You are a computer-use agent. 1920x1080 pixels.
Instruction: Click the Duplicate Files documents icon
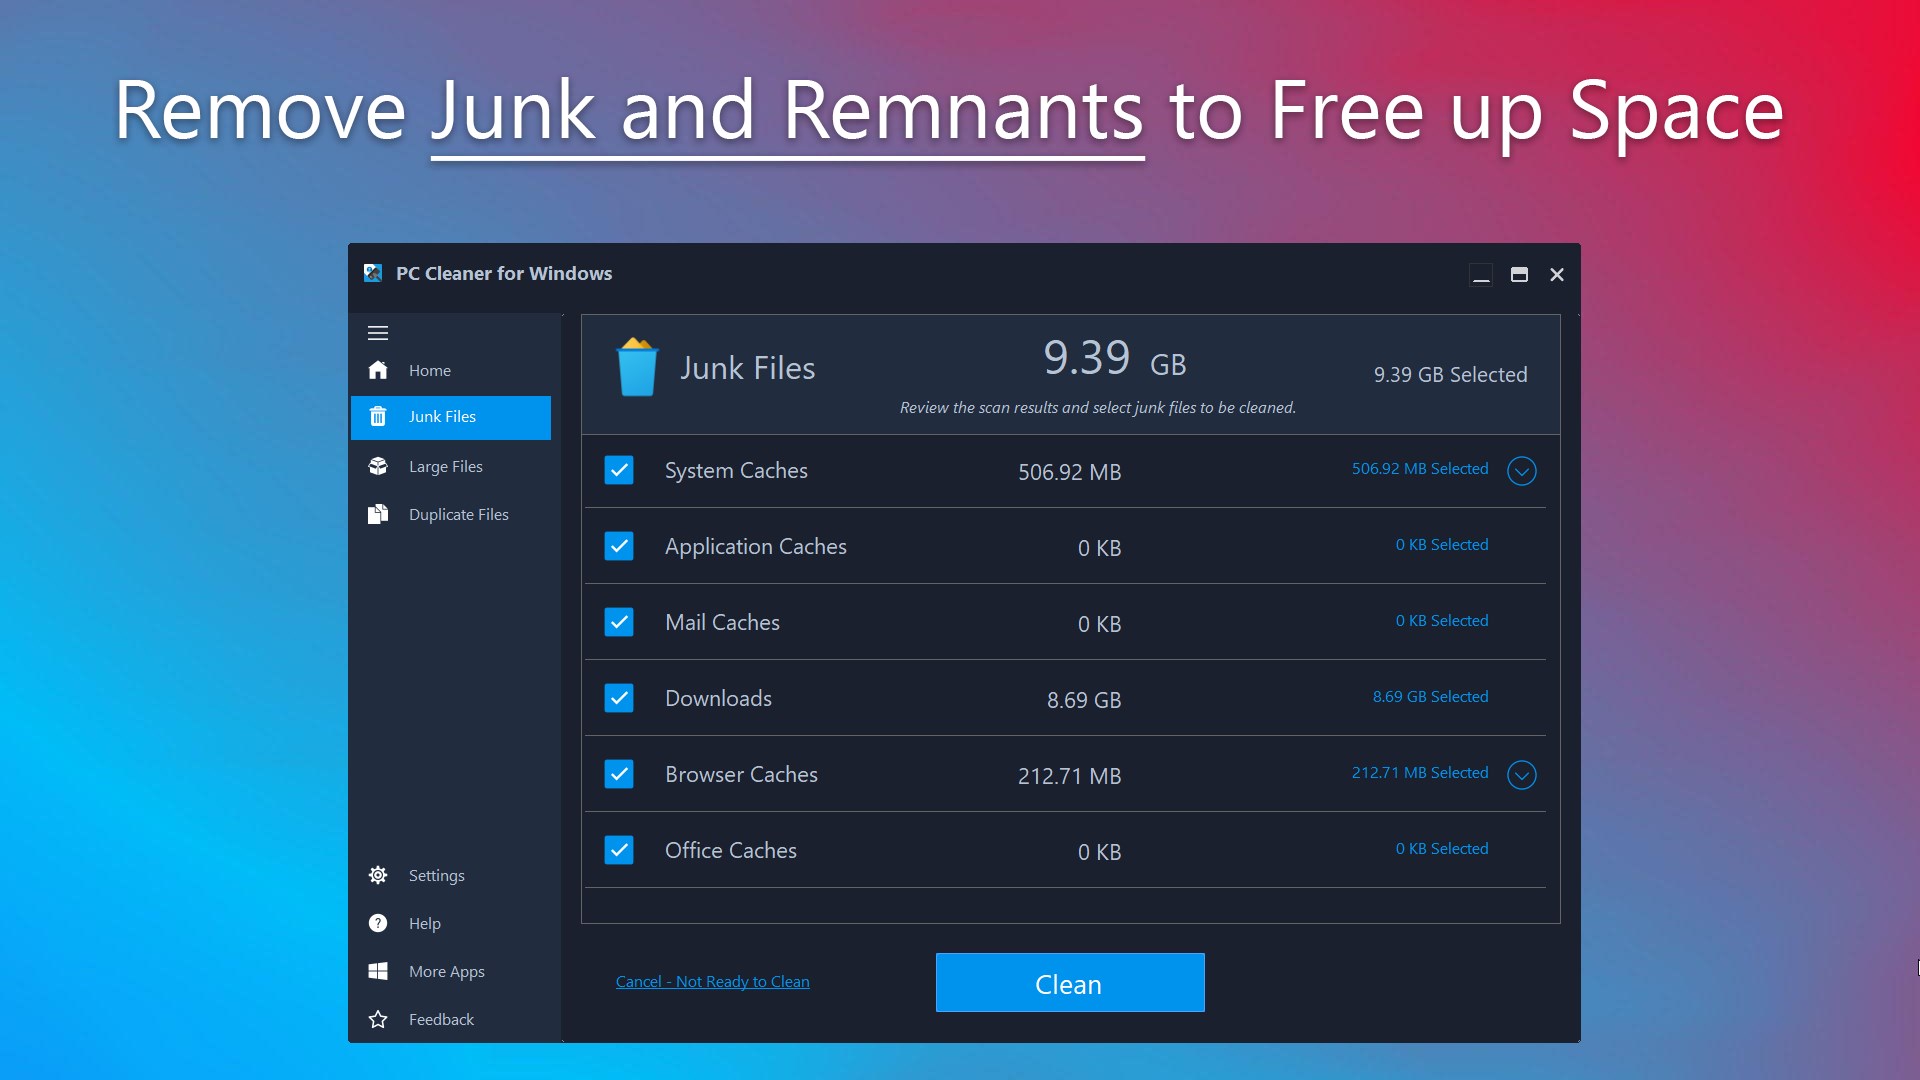378,514
